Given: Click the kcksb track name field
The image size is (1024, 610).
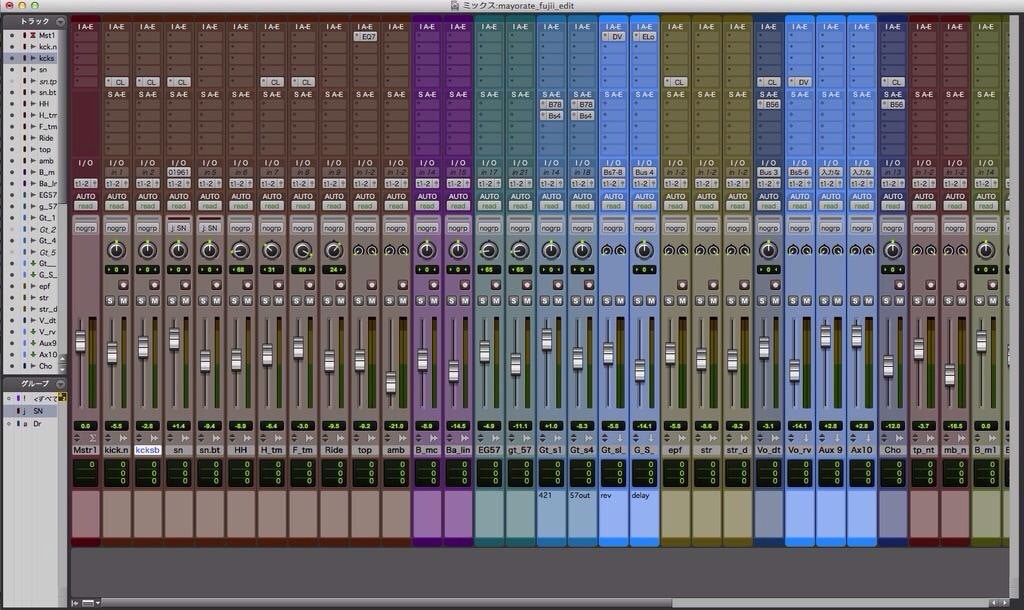Looking at the screenshot, I should pyautogui.click(x=147, y=450).
